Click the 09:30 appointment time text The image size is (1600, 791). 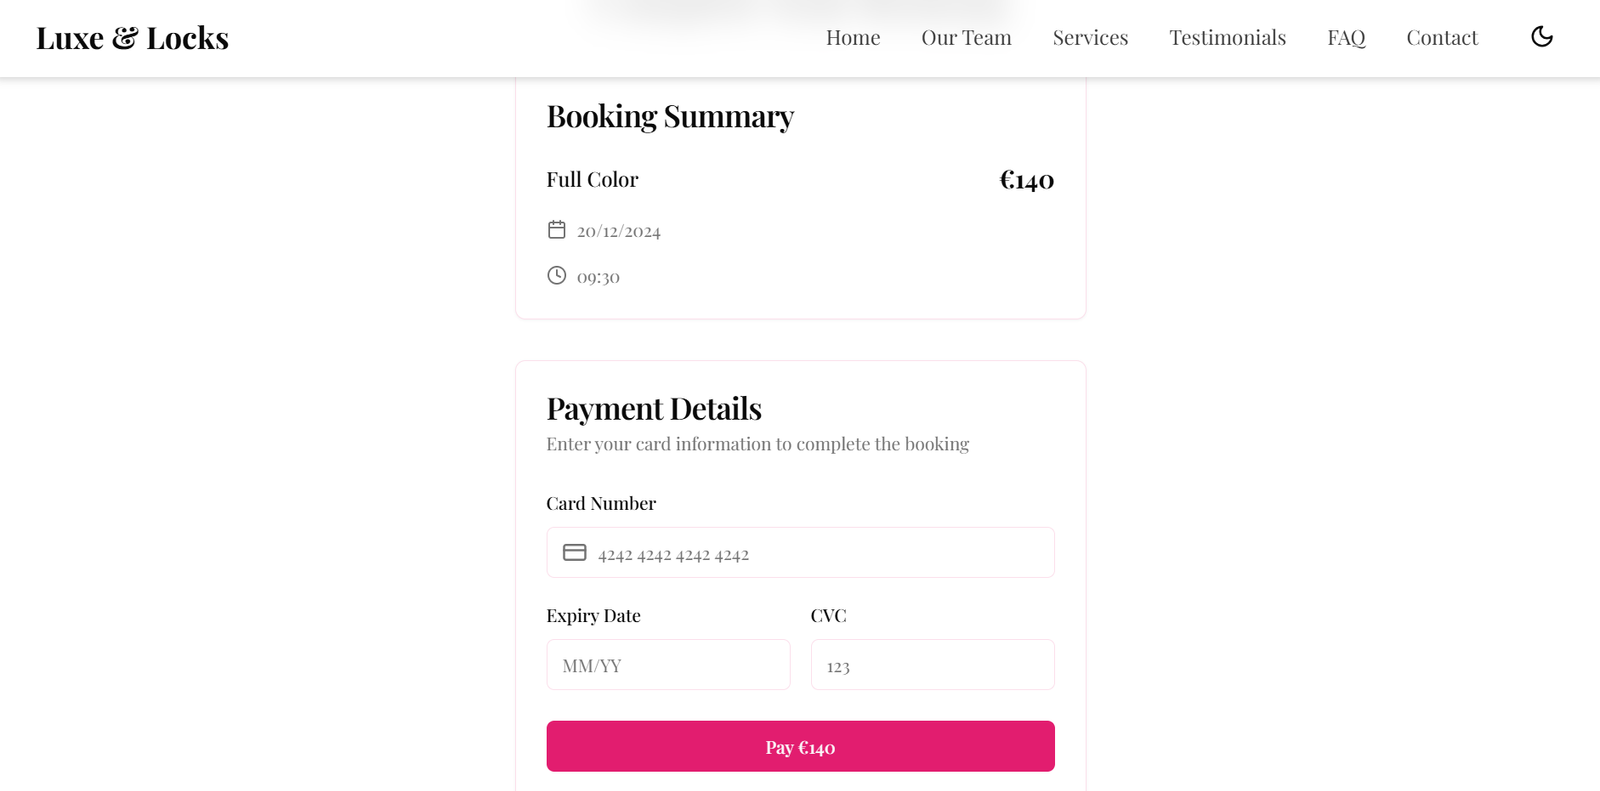(x=598, y=277)
